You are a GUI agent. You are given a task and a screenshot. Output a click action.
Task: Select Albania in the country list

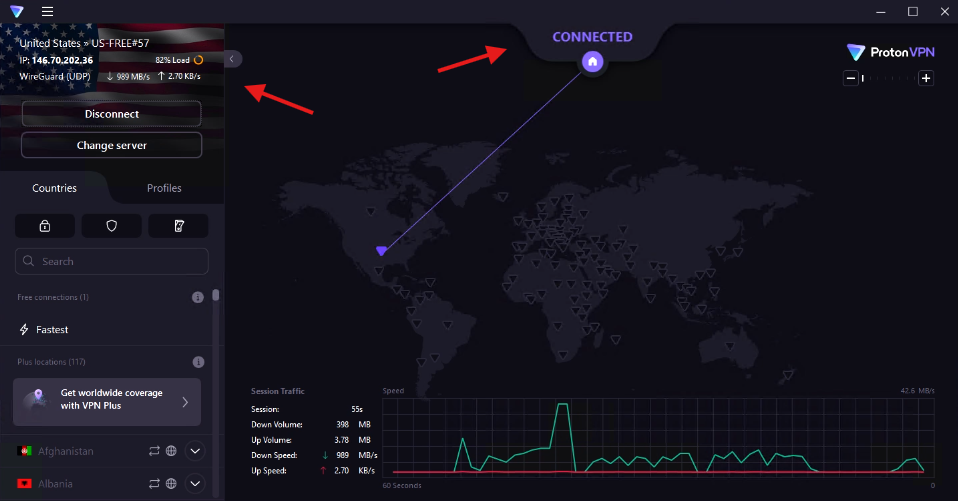pyautogui.click(x=55, y=483)
